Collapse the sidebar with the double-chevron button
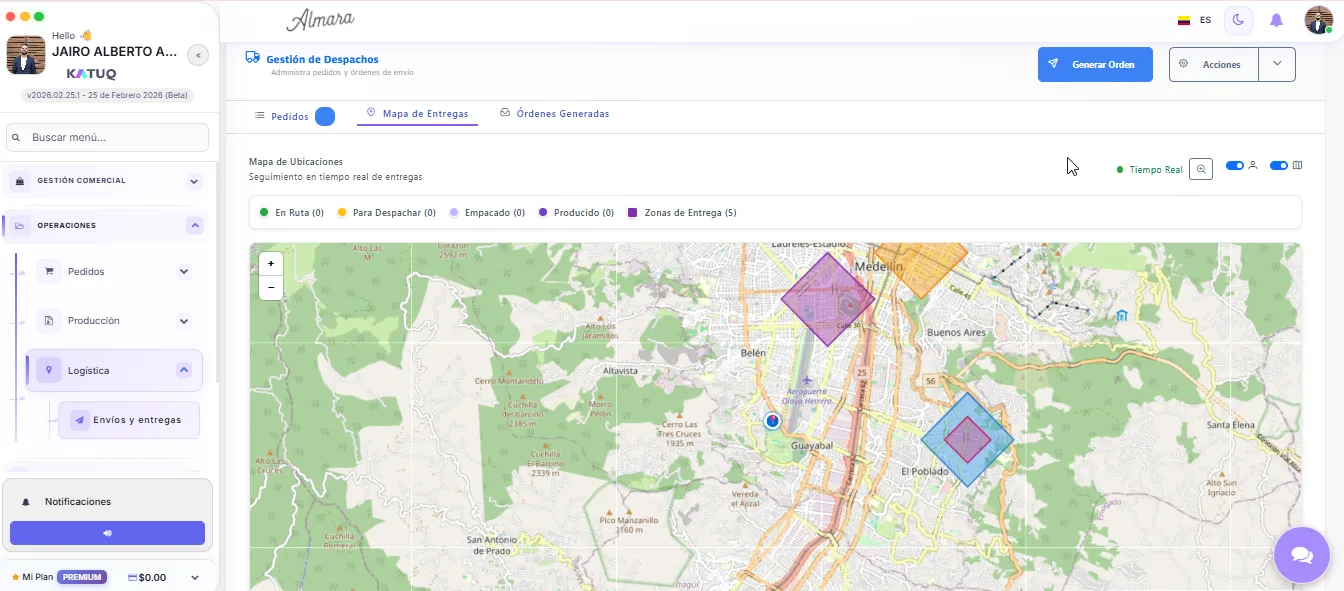The width and height of the screenshot is (1344, 591). click(198, 55)
